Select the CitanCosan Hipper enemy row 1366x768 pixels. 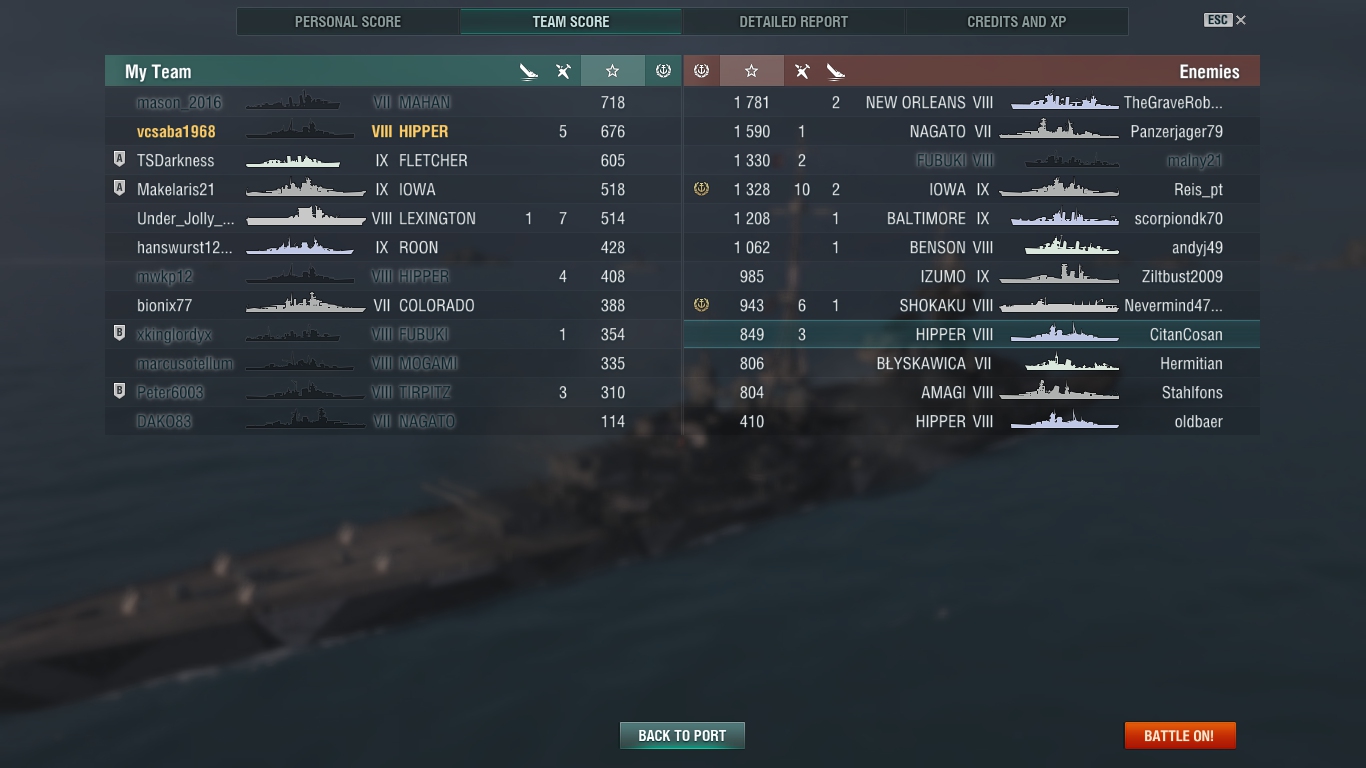tap(971, 334)
